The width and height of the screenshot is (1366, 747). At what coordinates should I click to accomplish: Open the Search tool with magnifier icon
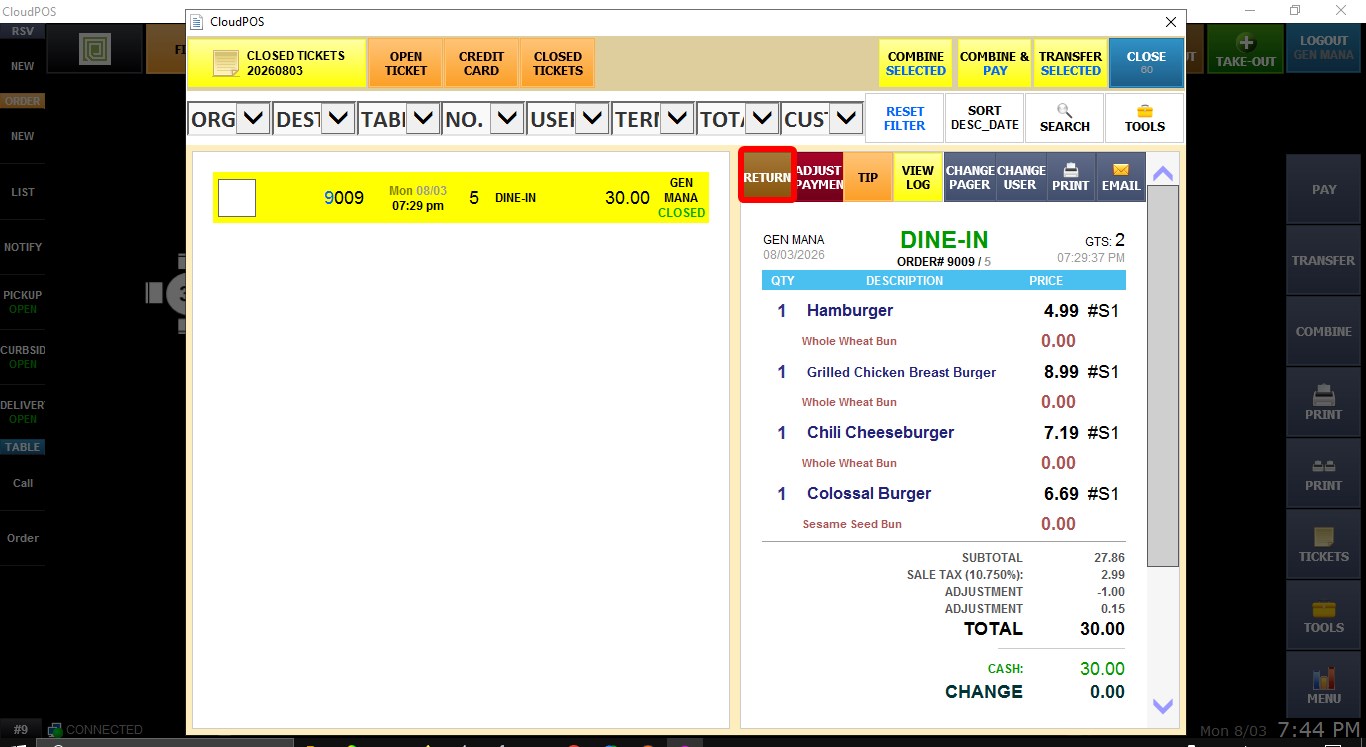pyautogui.click(x=1064, y=118)
